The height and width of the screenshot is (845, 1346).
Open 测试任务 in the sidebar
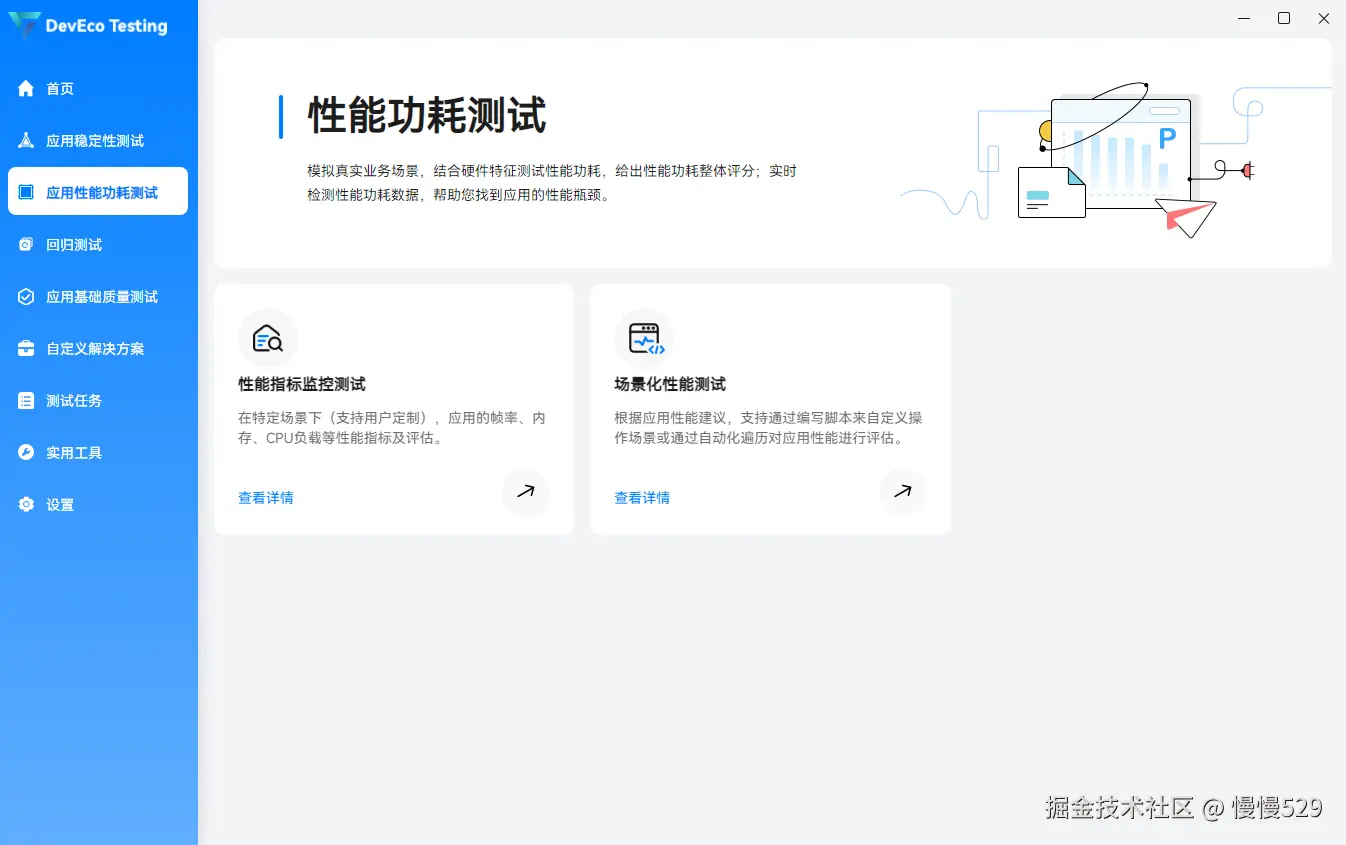(x=98, y=401)
